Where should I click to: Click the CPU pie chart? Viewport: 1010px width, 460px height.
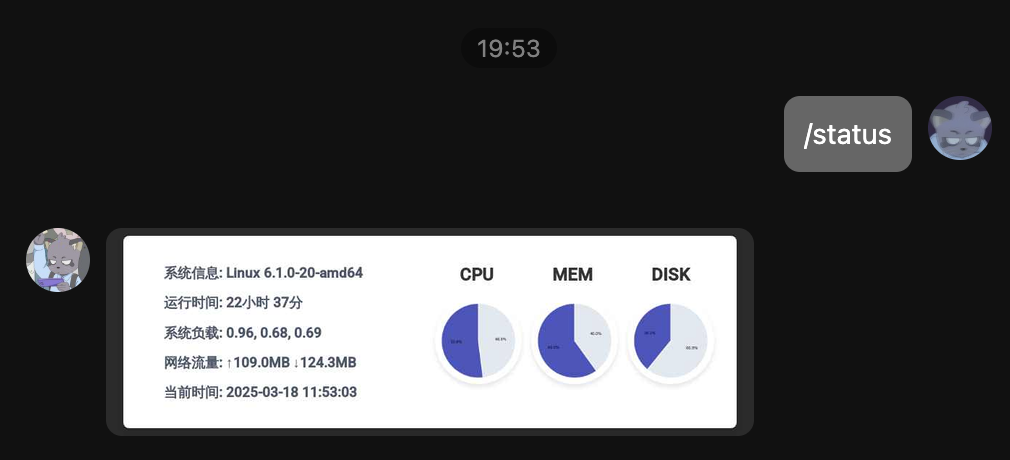pyautogui.click(x=477, y=340)
